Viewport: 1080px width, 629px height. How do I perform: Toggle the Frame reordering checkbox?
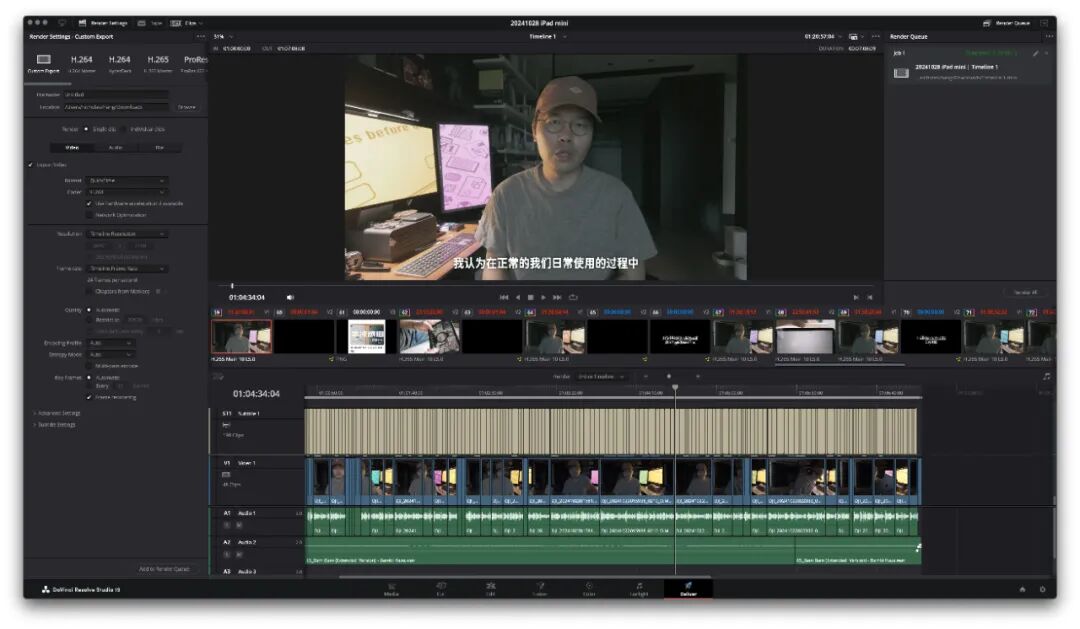point(89,398)
